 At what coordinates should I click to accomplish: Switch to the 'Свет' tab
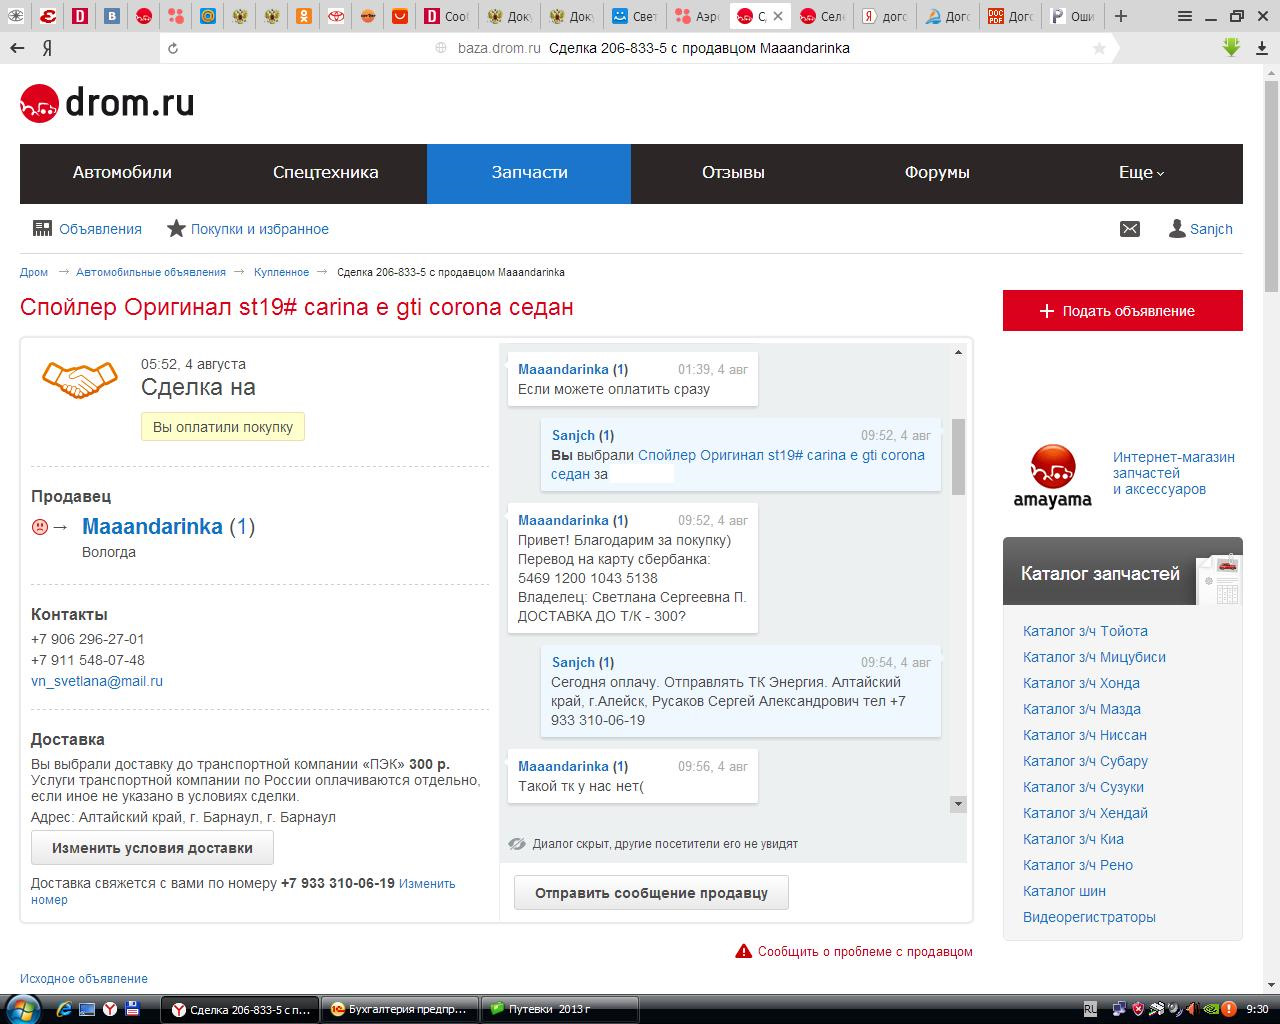coord(635,16)
